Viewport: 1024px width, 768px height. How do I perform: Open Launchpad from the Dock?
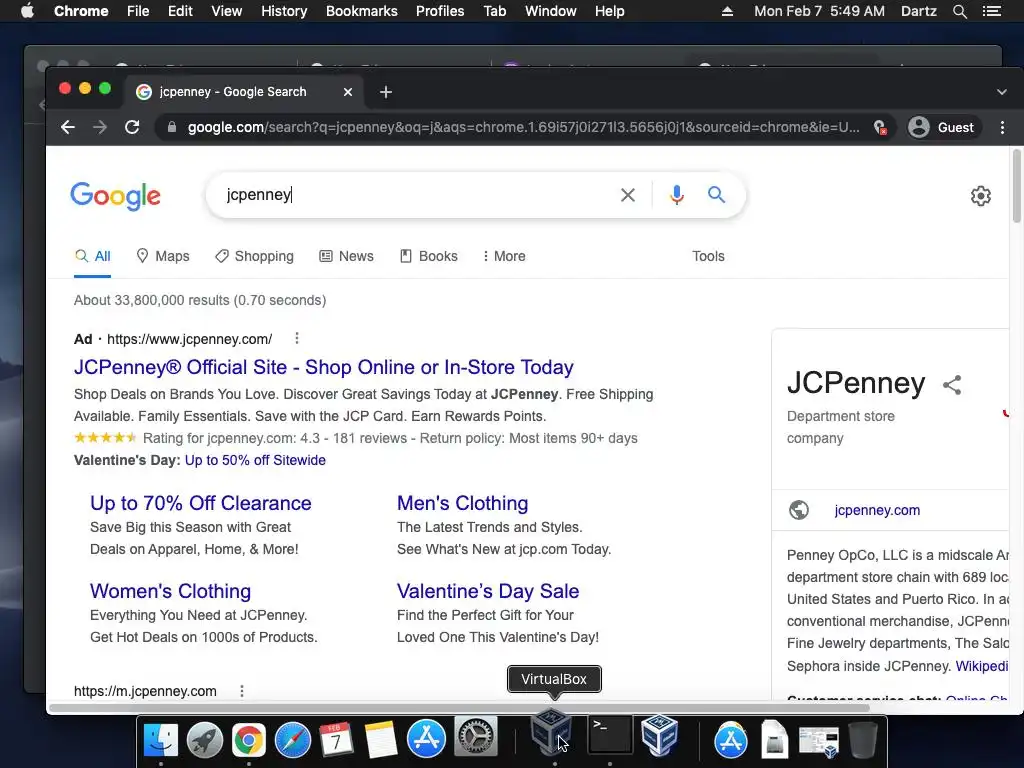(x=205, y=740)
